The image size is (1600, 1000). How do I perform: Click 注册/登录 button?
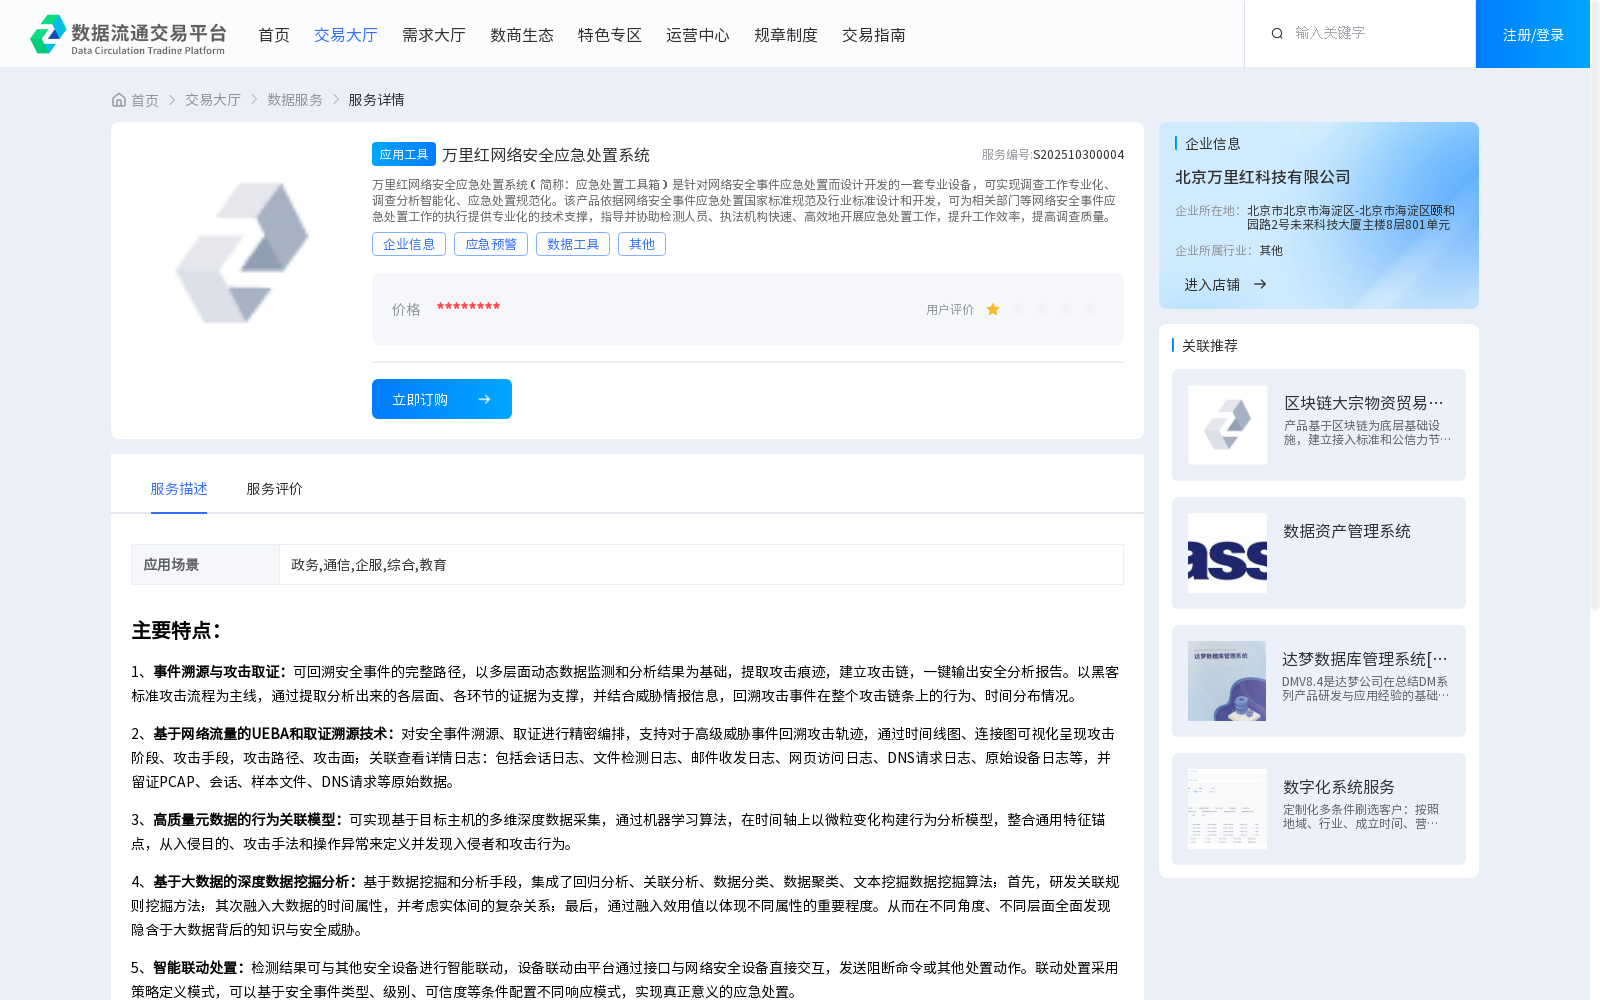coord(1533,34)
